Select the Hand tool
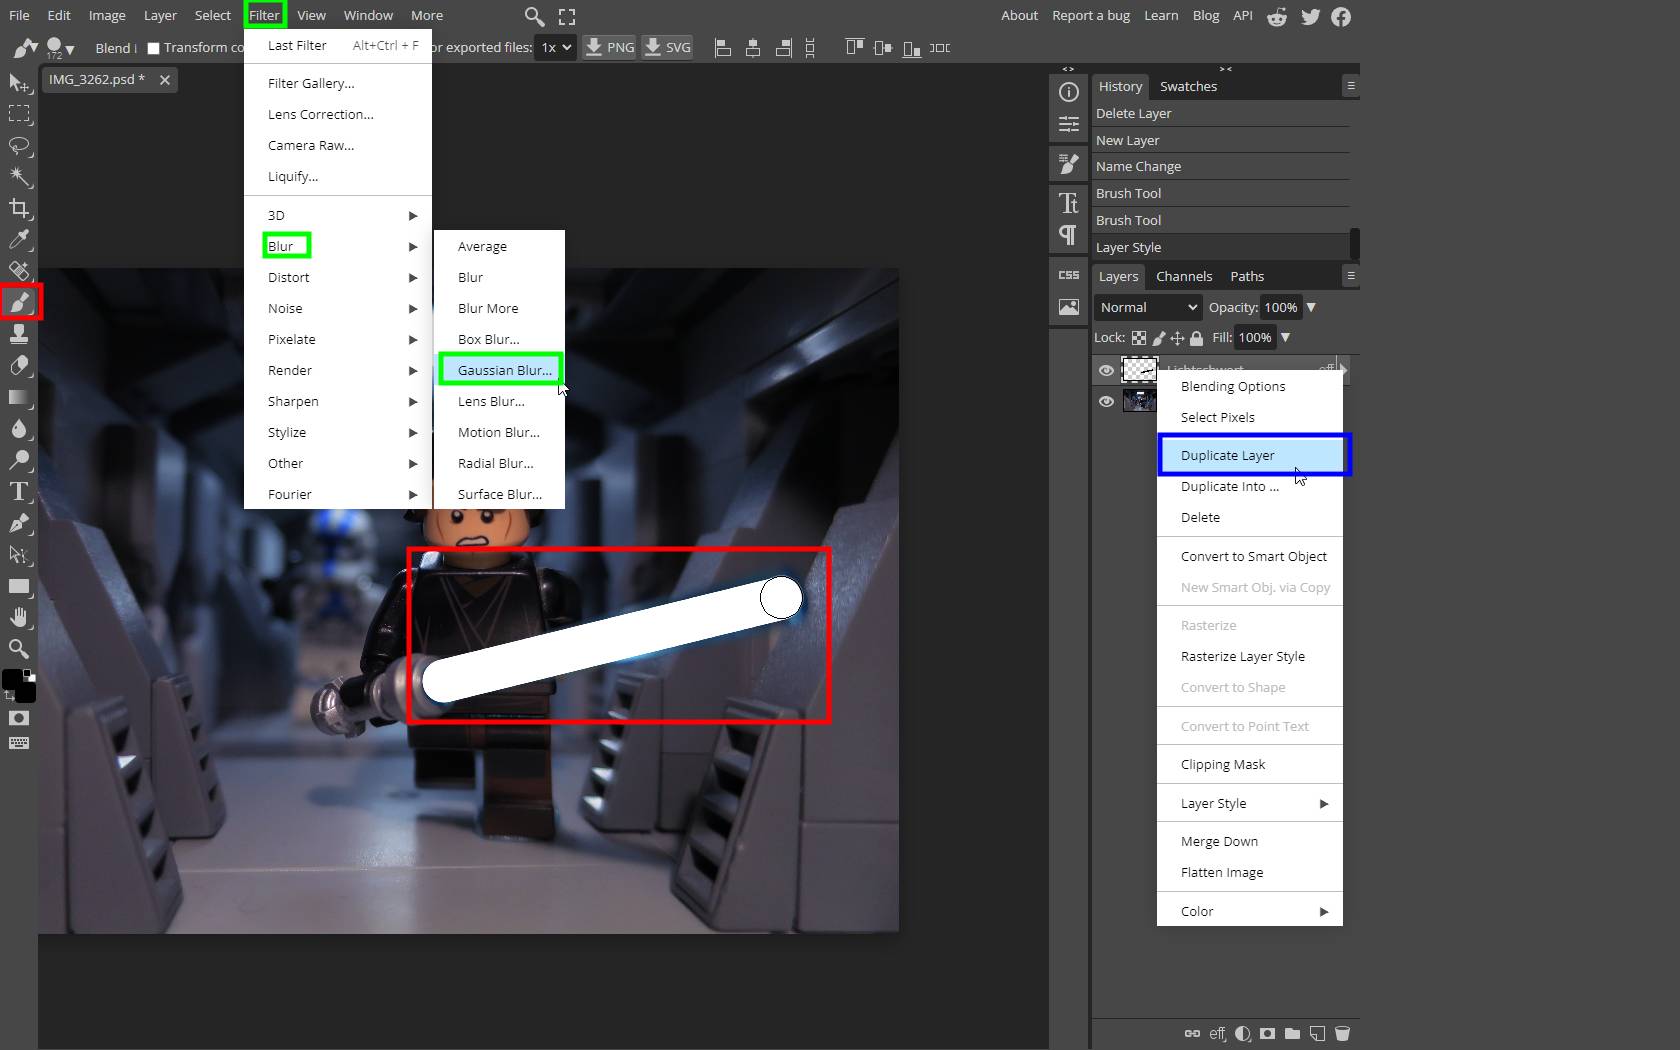 click(19, 617)
